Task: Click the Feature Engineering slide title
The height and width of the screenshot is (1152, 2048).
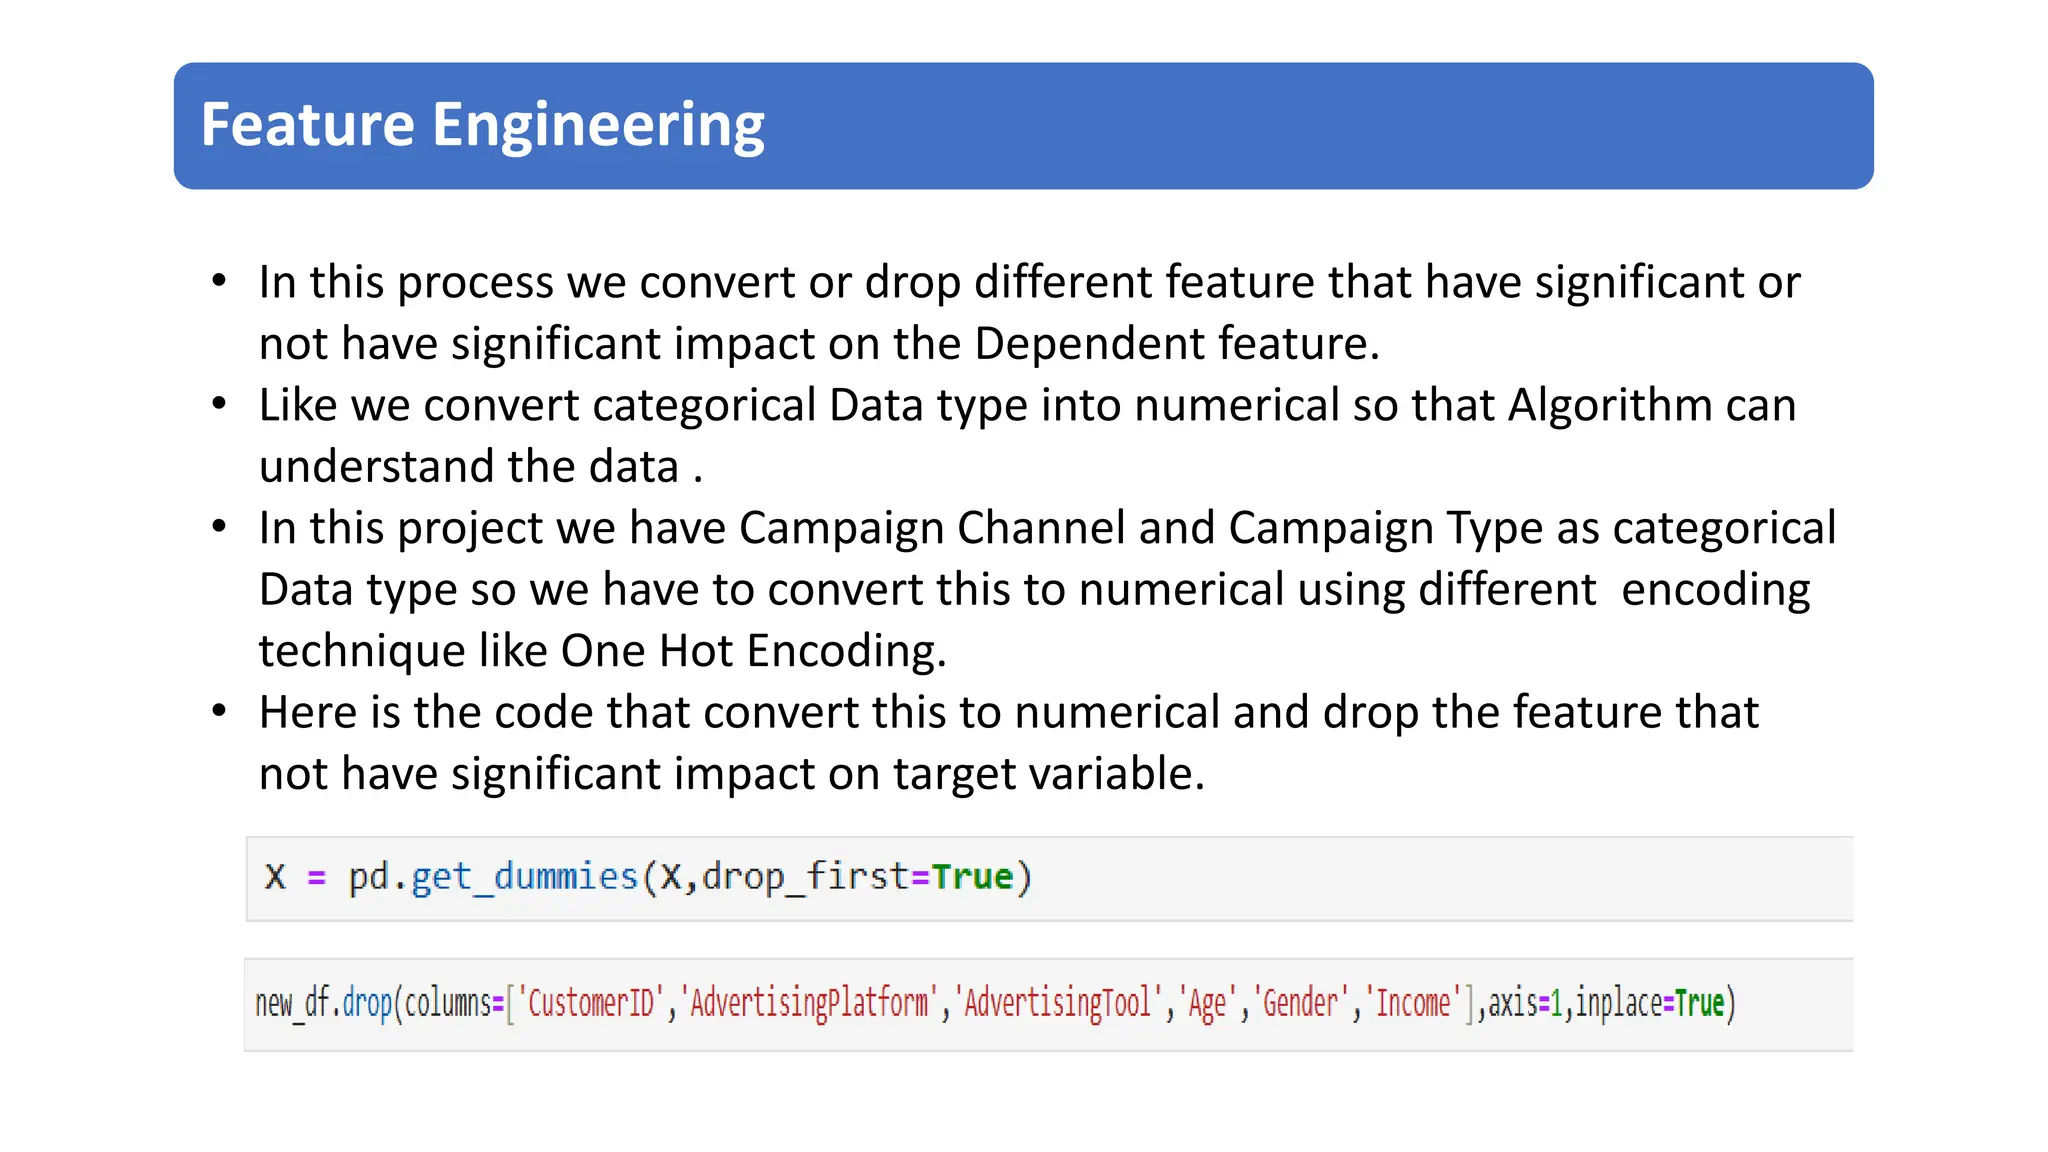Action: pyautogui.click(x=482, y=125)
